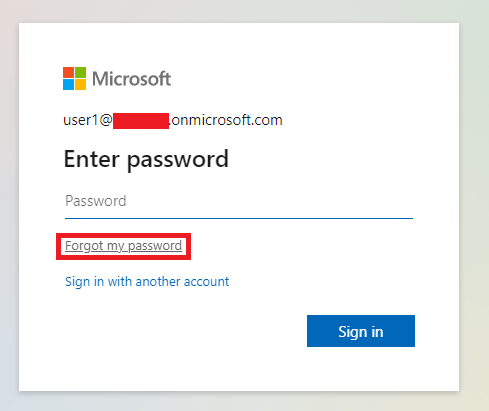The image size is (489, 411).
Task: Click the gray Password placeholder text
Action: tap(96, 201)
